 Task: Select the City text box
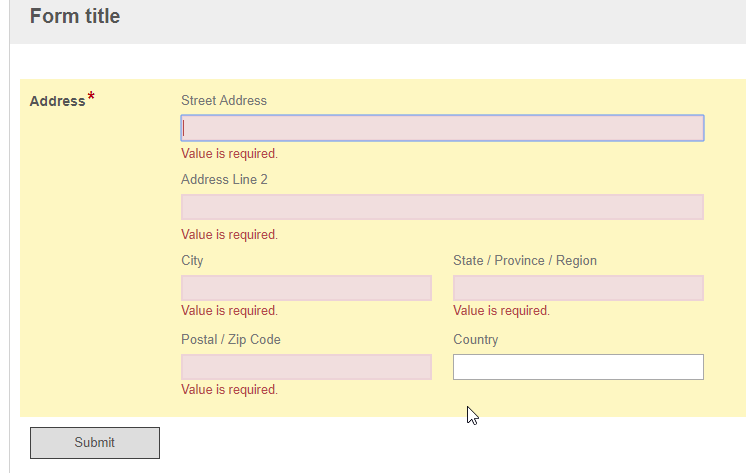click(306, 288)
